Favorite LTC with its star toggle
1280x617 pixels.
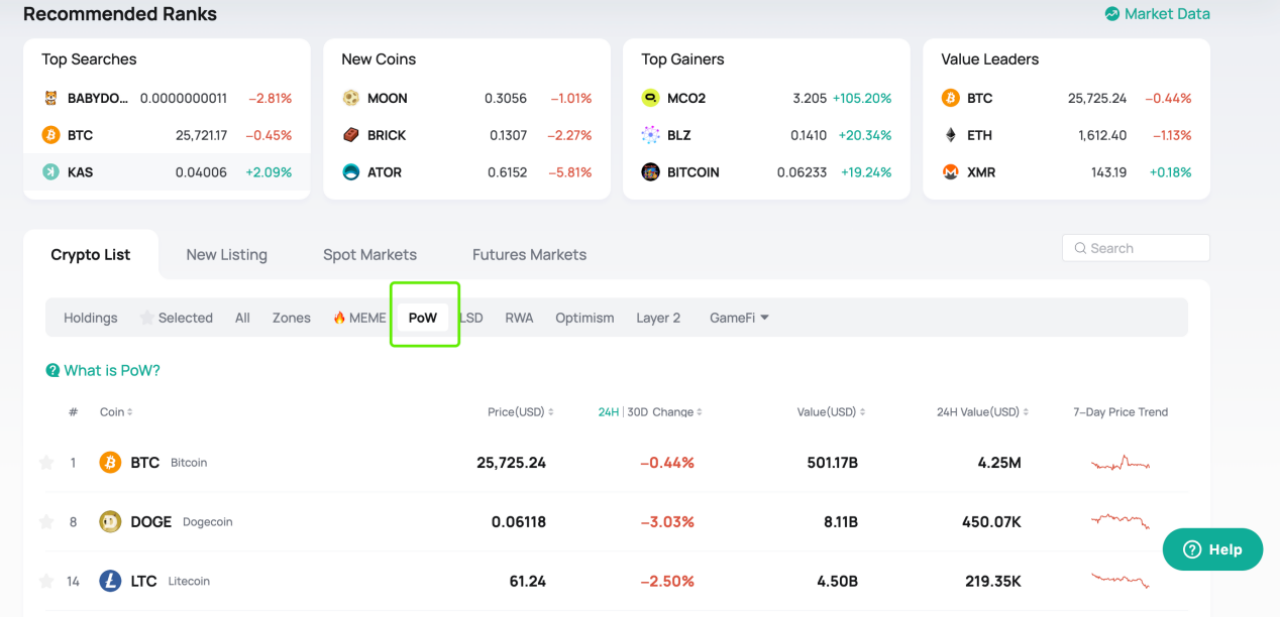(46, 581)
